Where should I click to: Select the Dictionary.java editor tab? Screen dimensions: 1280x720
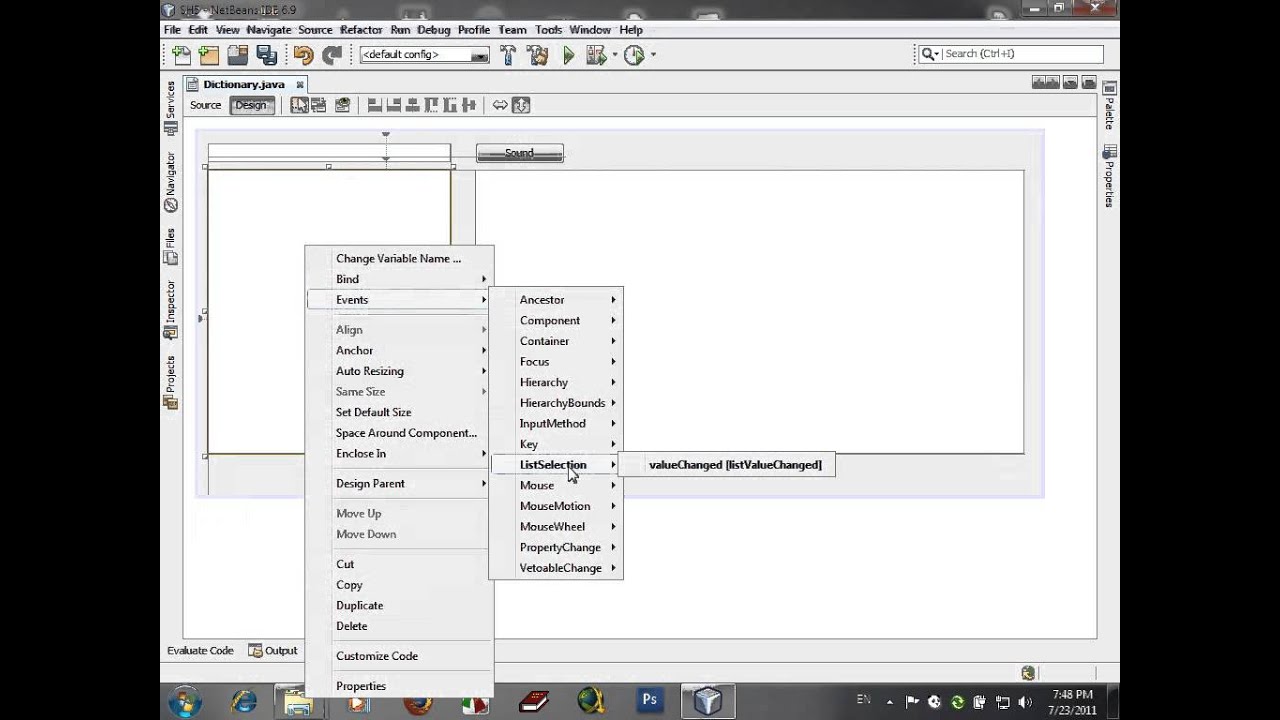coord(244,85)
